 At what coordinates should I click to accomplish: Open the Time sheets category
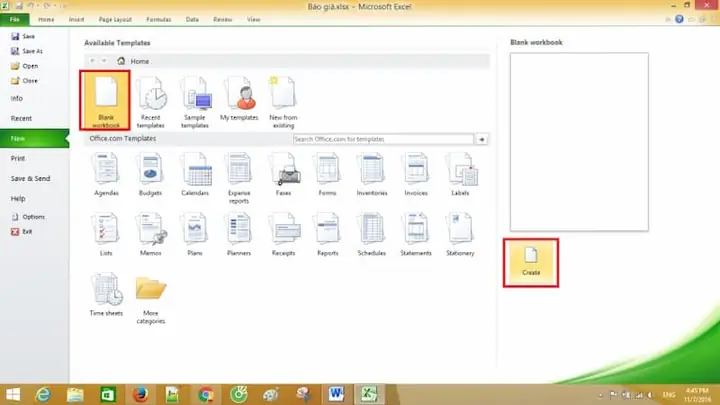point(106,294)
